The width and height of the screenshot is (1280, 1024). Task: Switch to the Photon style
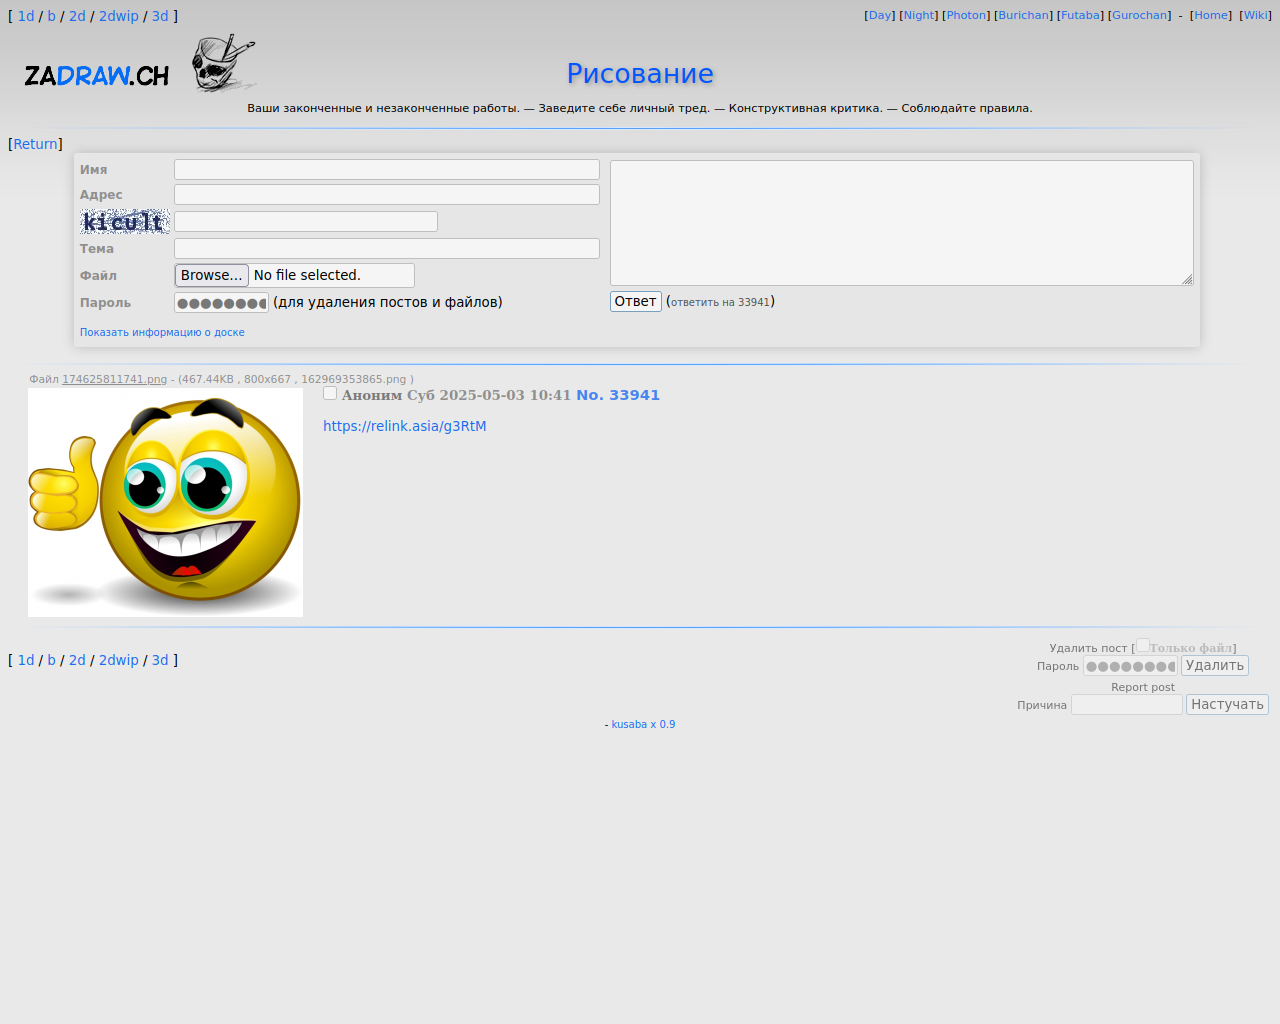coord(966,15)
